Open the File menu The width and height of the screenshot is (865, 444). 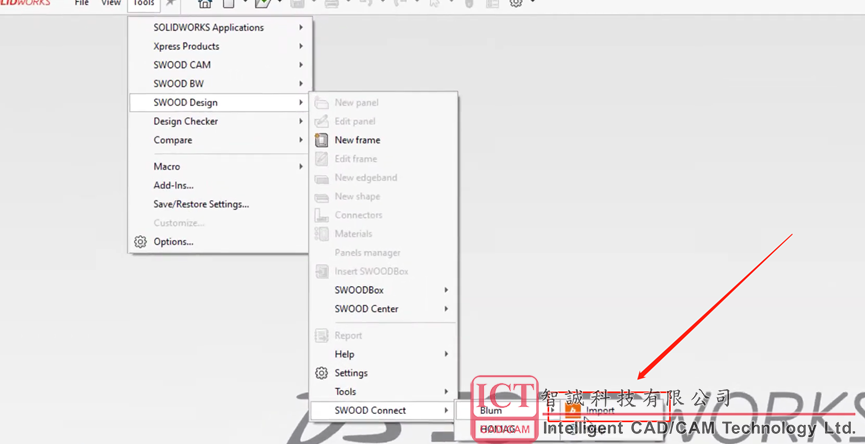[x=82, y=3]
